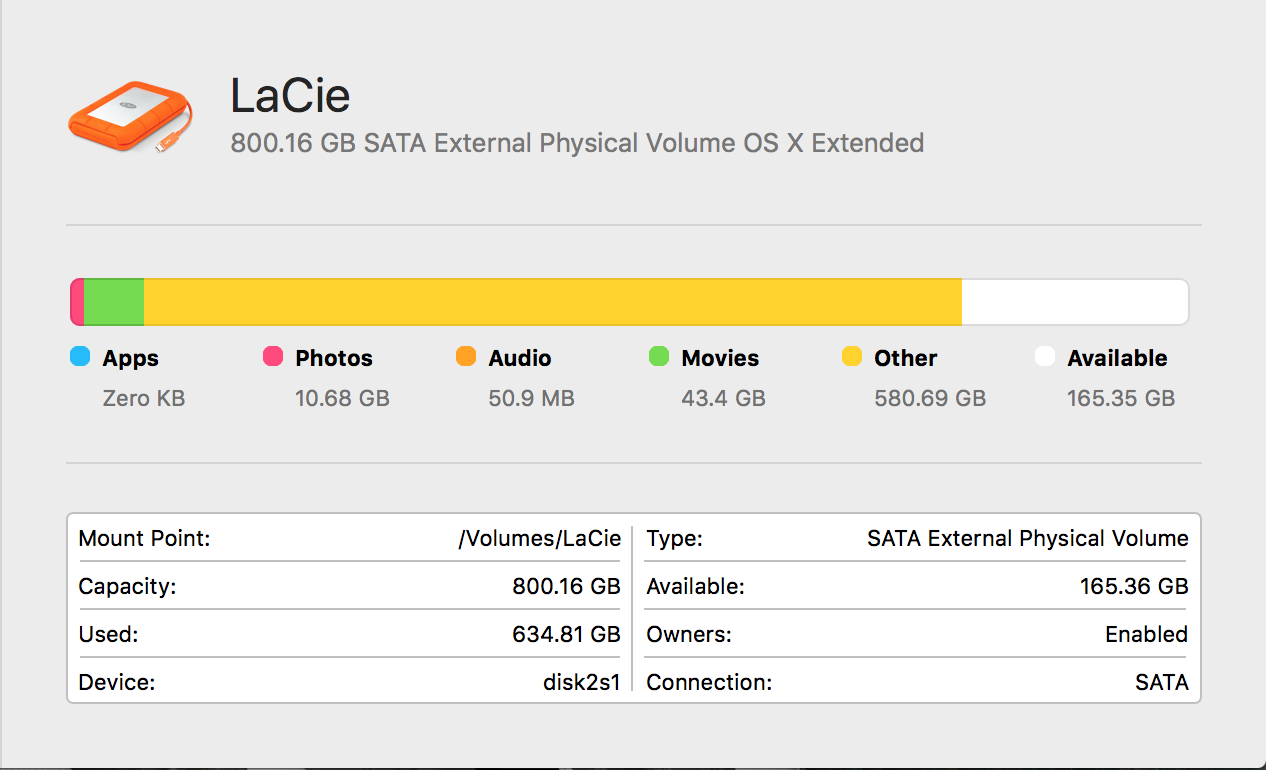Click the pink Photos legend dot

(x=273, y=357)
